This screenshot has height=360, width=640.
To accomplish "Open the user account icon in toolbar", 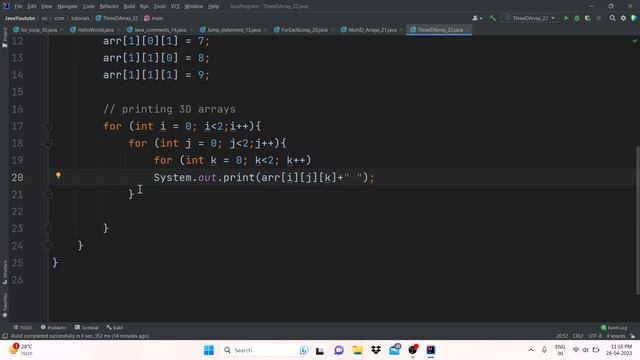I will click(477, 18).
